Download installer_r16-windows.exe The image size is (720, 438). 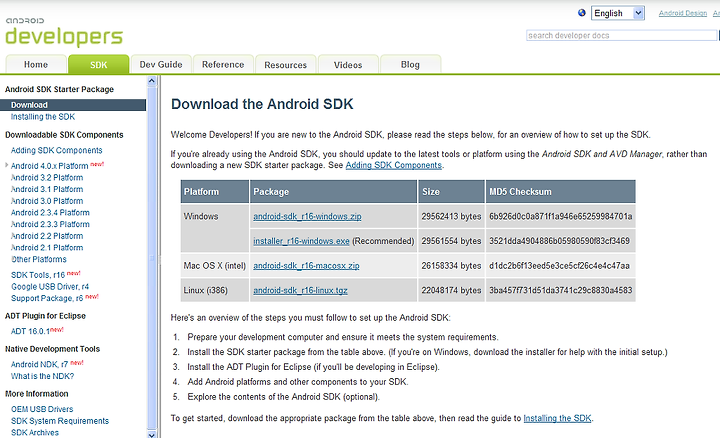point(301,241)
